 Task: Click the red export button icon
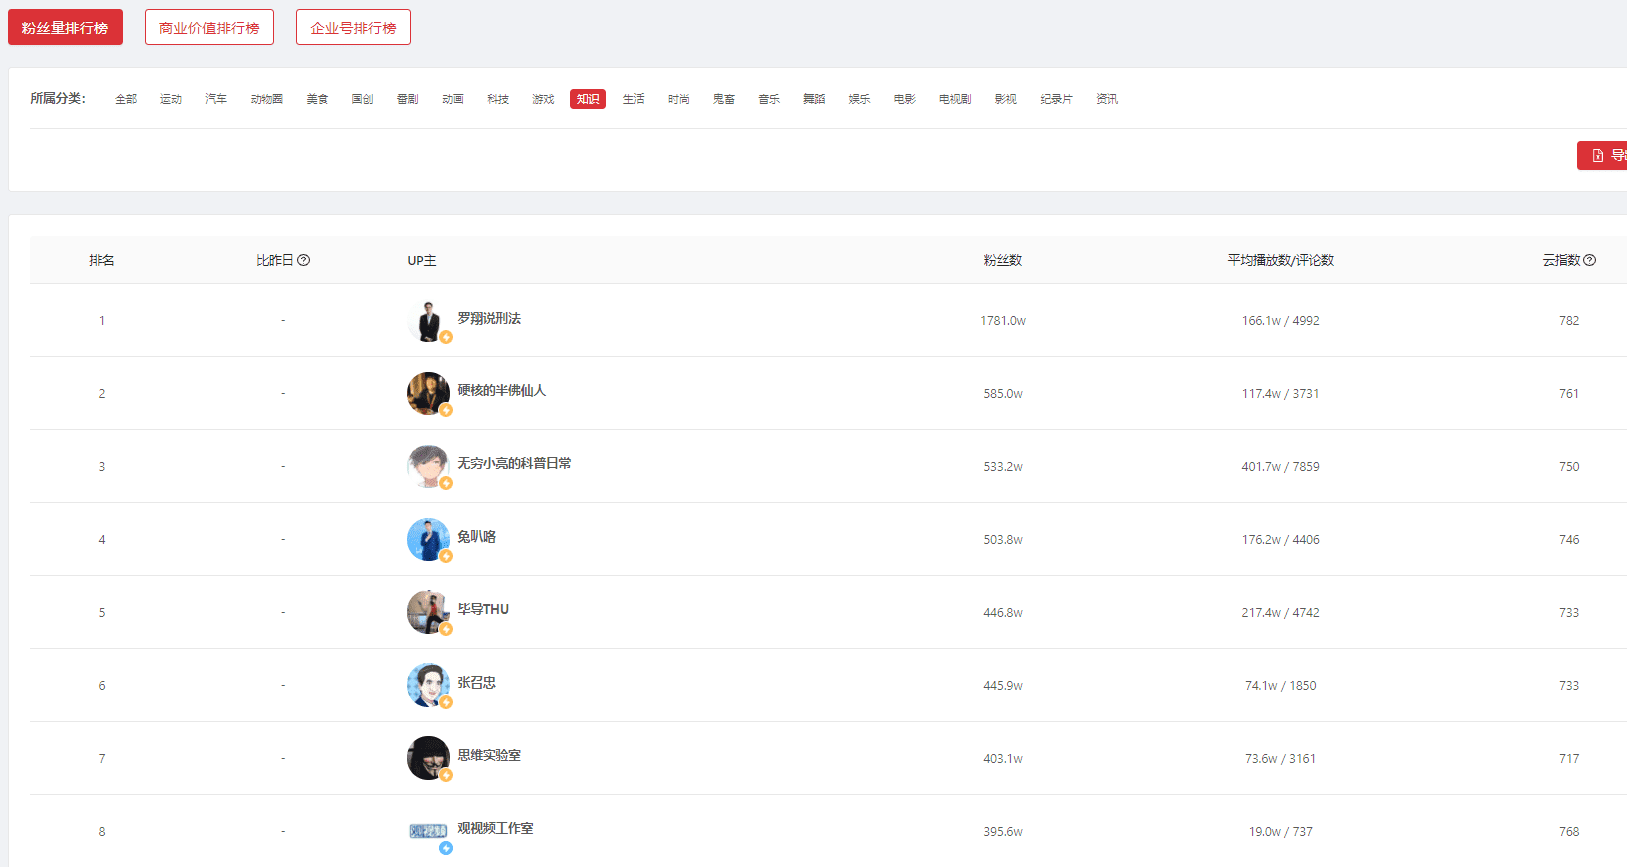click(1598, 155)
